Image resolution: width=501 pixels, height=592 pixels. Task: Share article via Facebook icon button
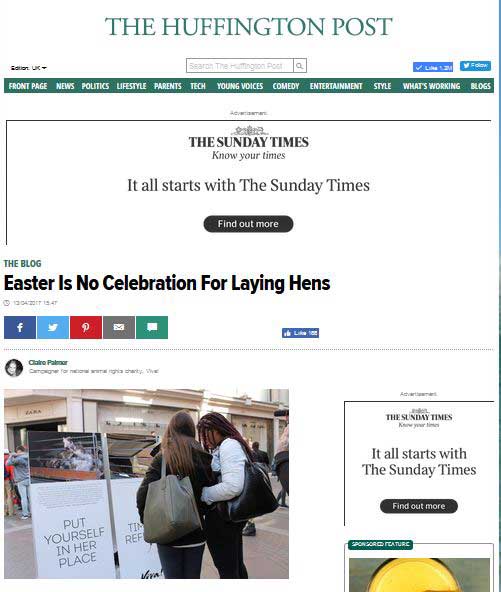[x=20, y=327]
